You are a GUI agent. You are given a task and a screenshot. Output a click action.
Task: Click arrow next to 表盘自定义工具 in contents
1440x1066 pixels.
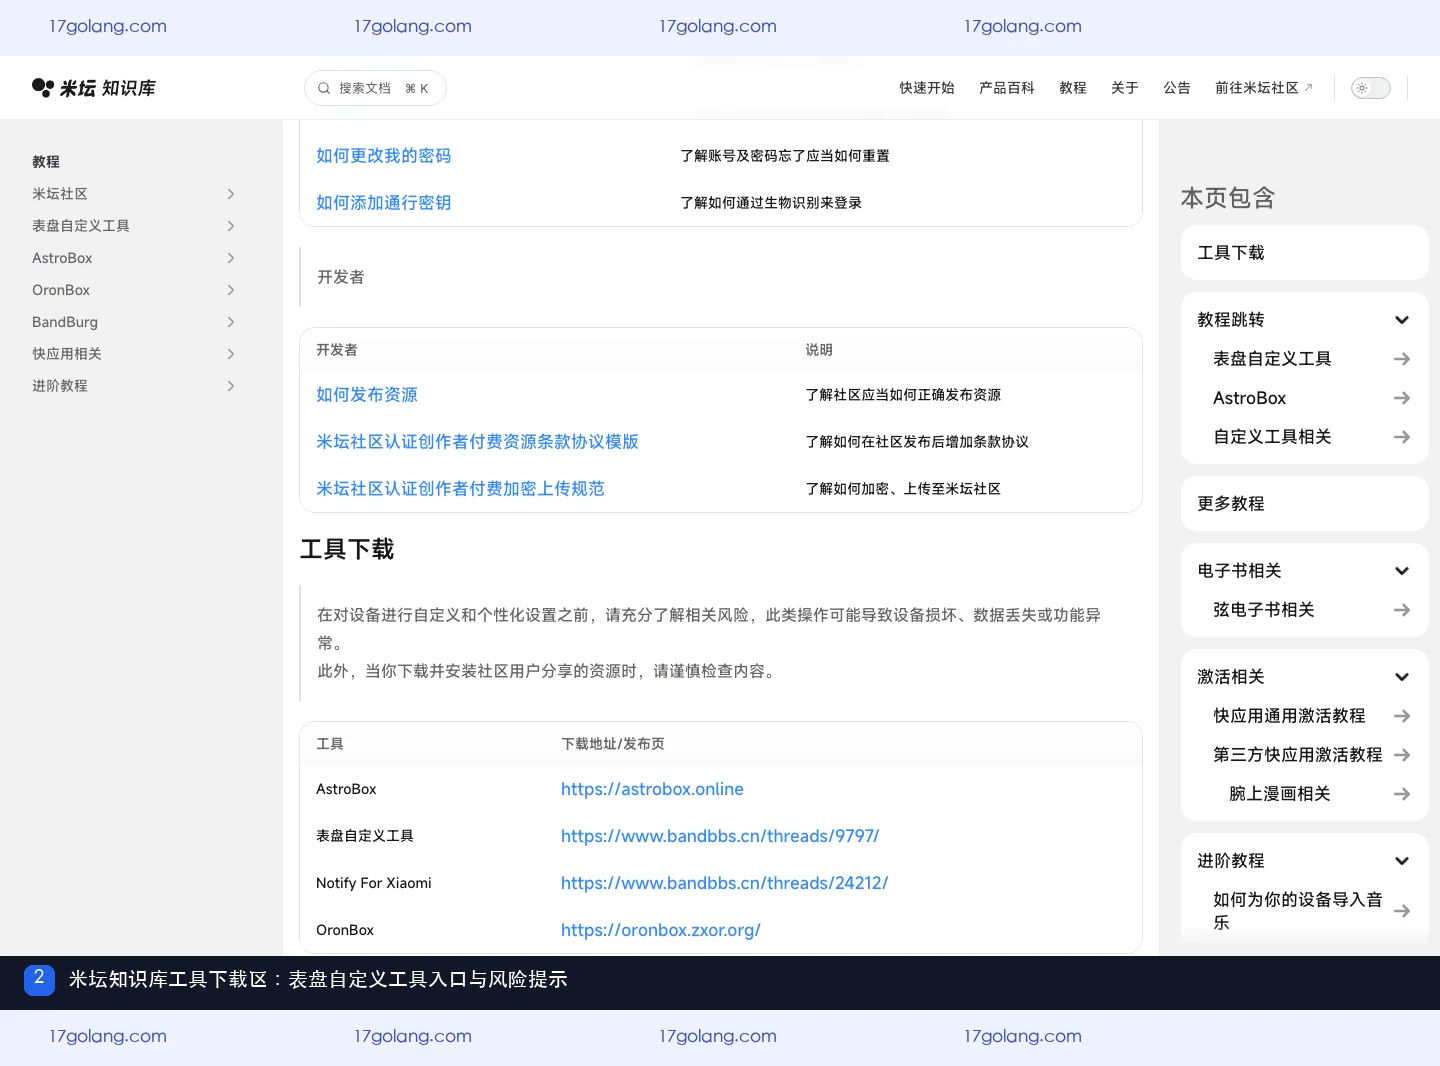click(1402, 359)
